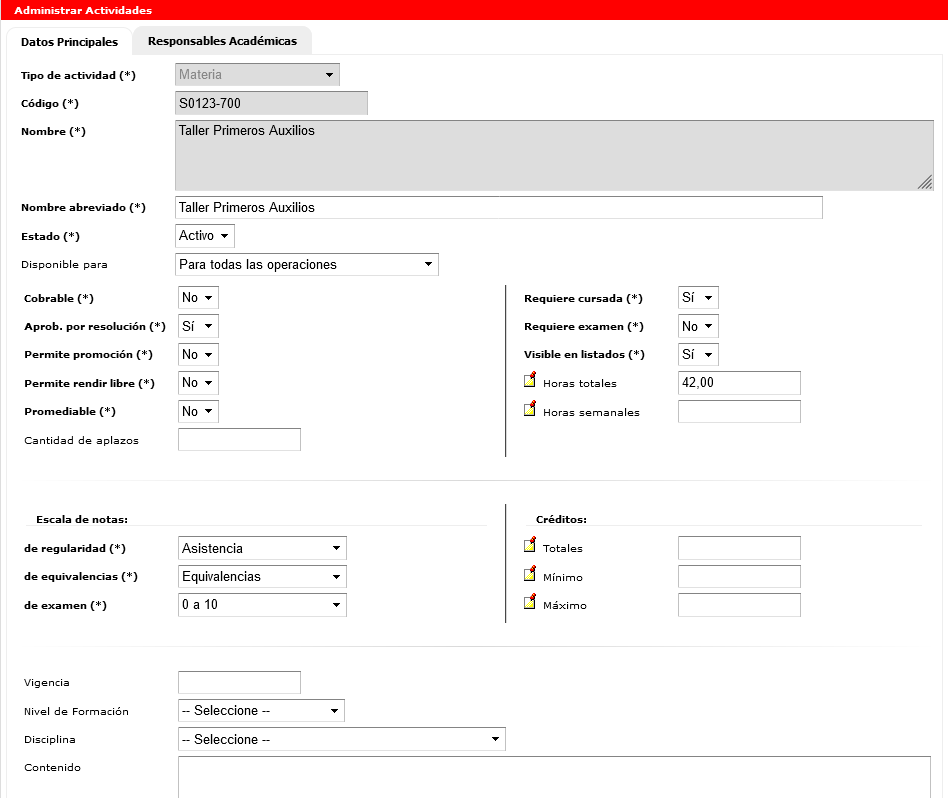Open the Promediable dropdown
This screenshot has height=798, width=948.
198,412
